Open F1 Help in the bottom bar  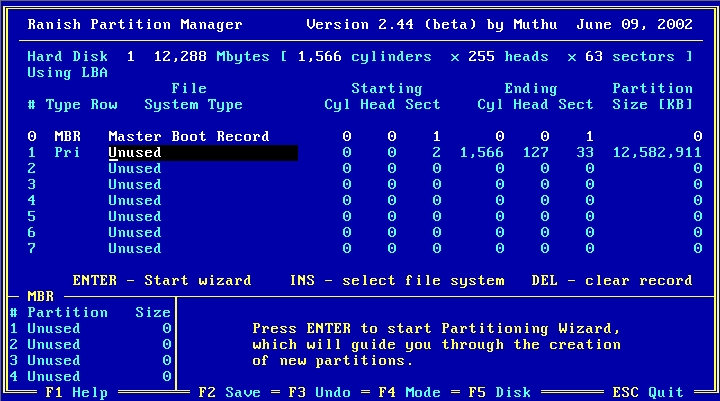(x=76, y=393)
